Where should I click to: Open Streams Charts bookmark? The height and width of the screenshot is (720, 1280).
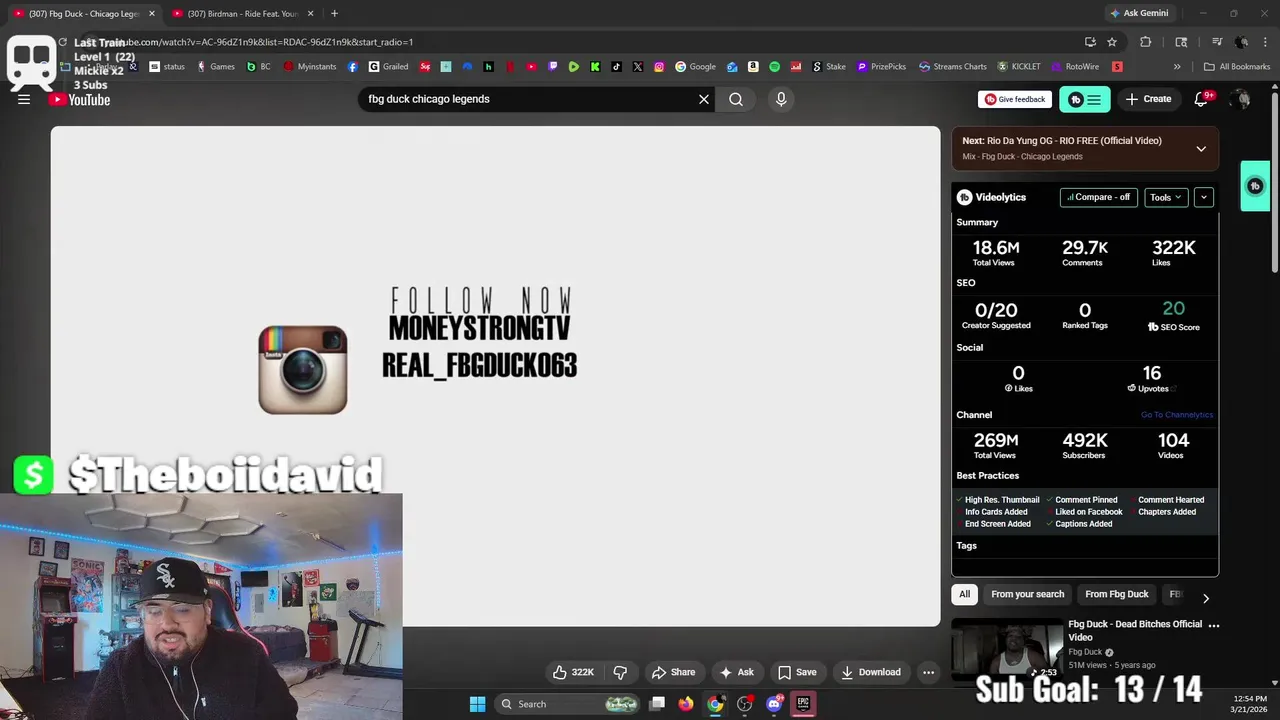pos(953,67)
